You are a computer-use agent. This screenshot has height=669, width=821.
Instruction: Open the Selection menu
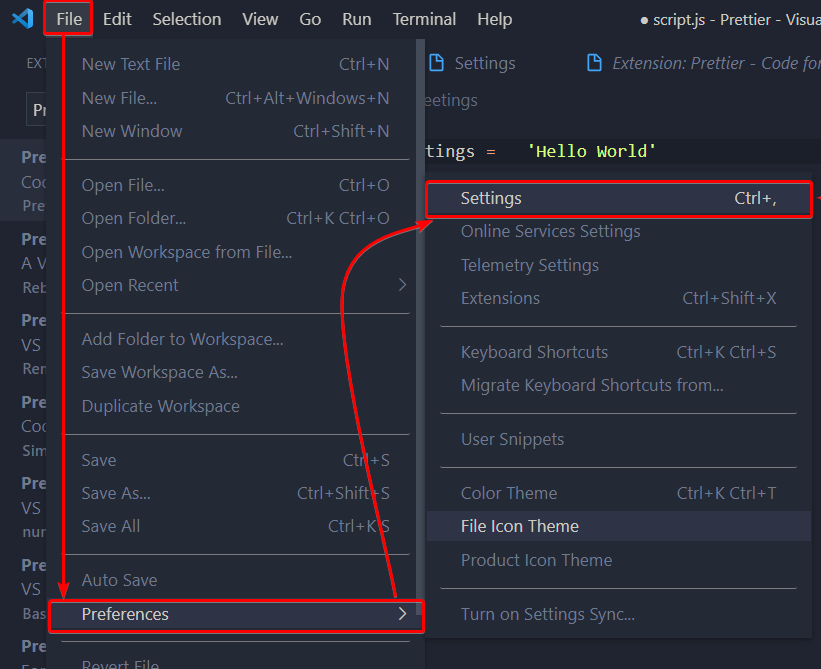tap(186, 19)
